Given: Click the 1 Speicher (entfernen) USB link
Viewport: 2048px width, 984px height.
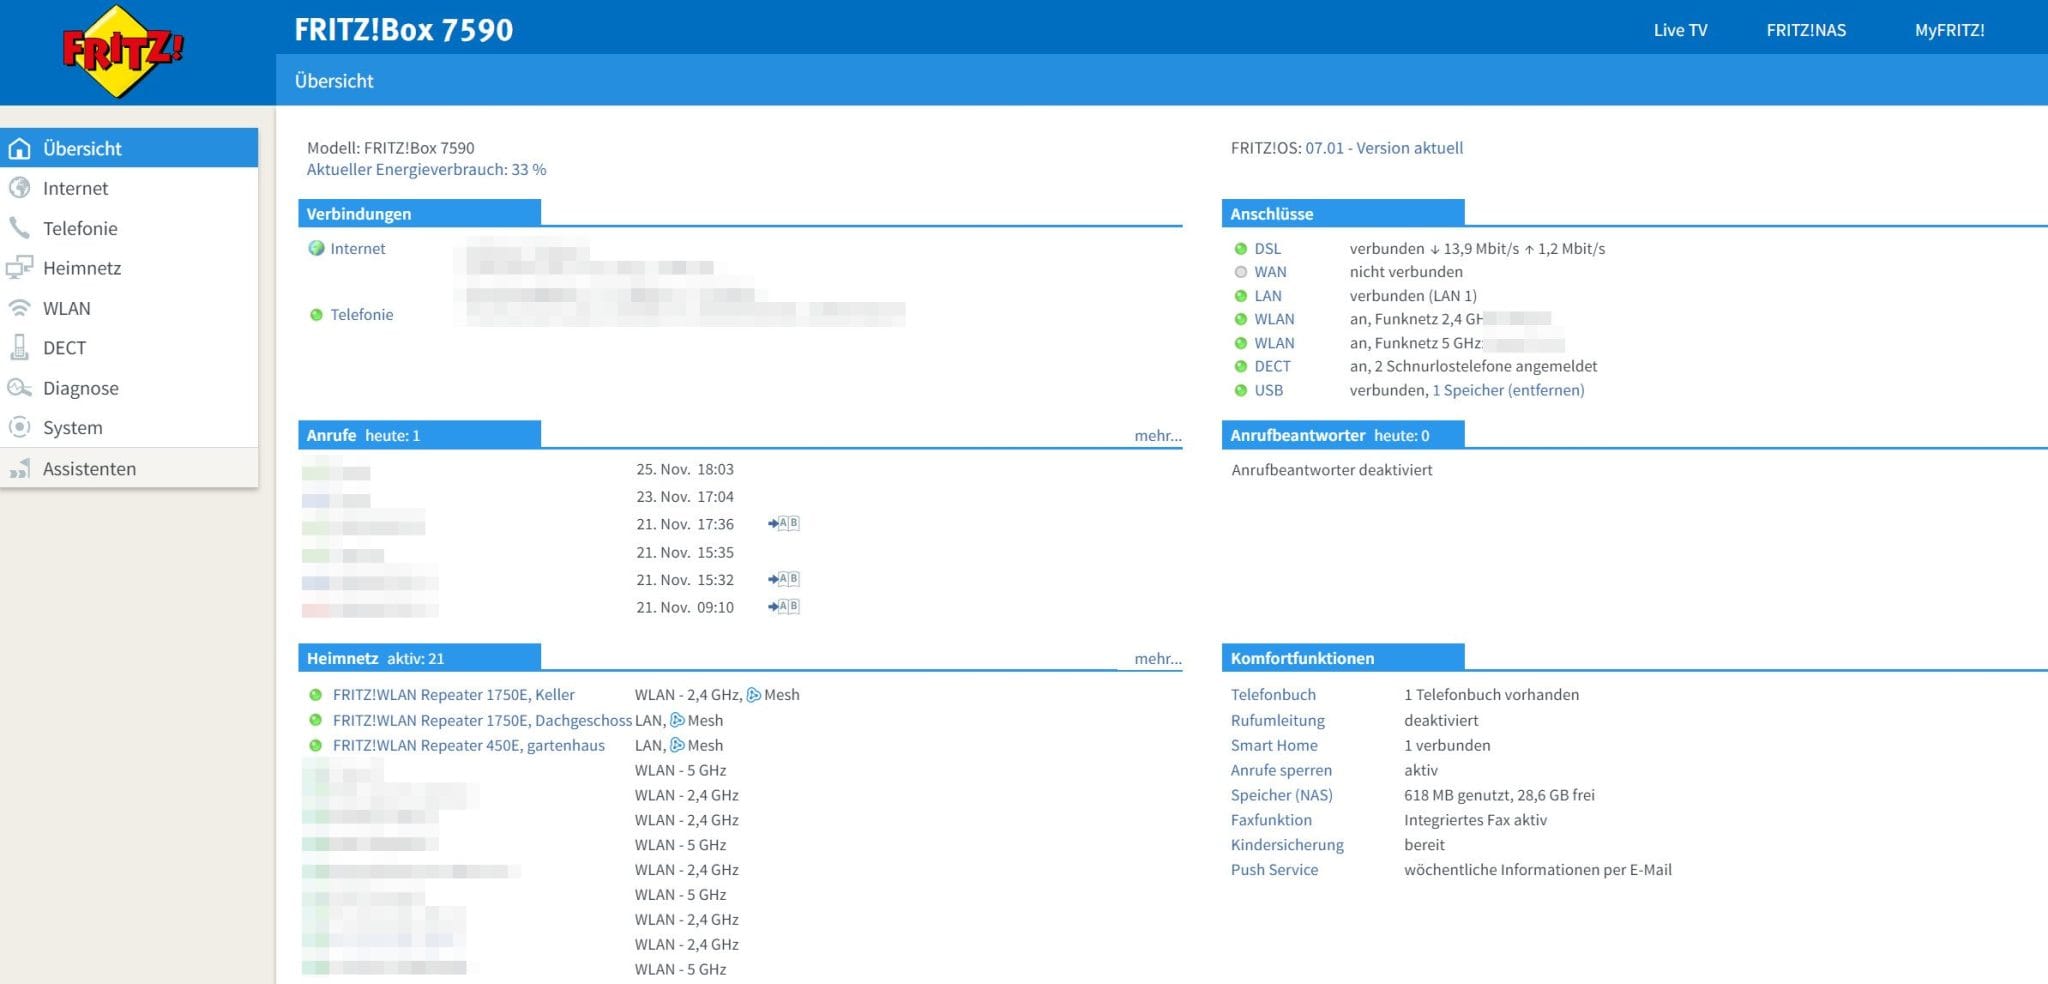Looking at the screenshot, I should [x=1508, y=390].
